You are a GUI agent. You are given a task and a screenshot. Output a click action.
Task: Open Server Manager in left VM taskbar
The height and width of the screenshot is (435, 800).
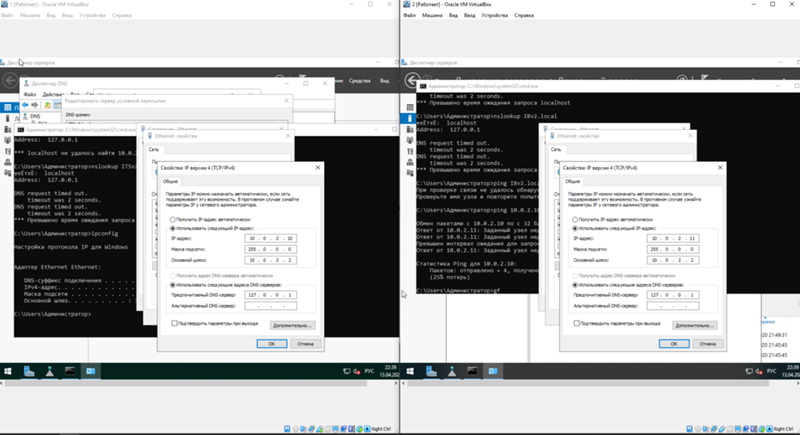pyautogui.click(x=29, y=371)
